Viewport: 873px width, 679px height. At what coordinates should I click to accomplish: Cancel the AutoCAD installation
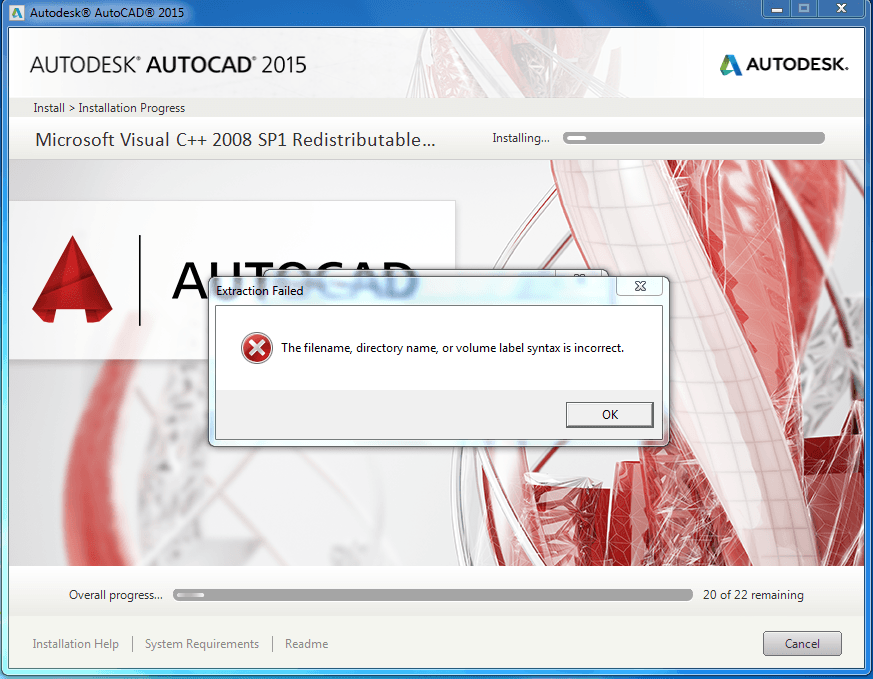pos(802,643)
